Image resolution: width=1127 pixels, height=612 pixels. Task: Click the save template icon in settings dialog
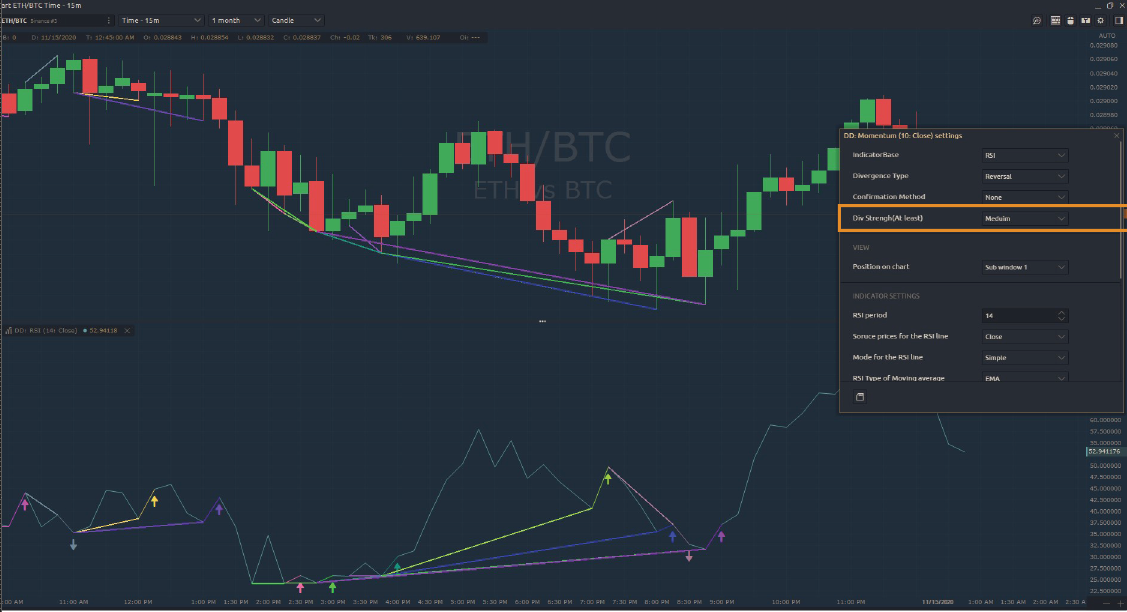[859, 397]
